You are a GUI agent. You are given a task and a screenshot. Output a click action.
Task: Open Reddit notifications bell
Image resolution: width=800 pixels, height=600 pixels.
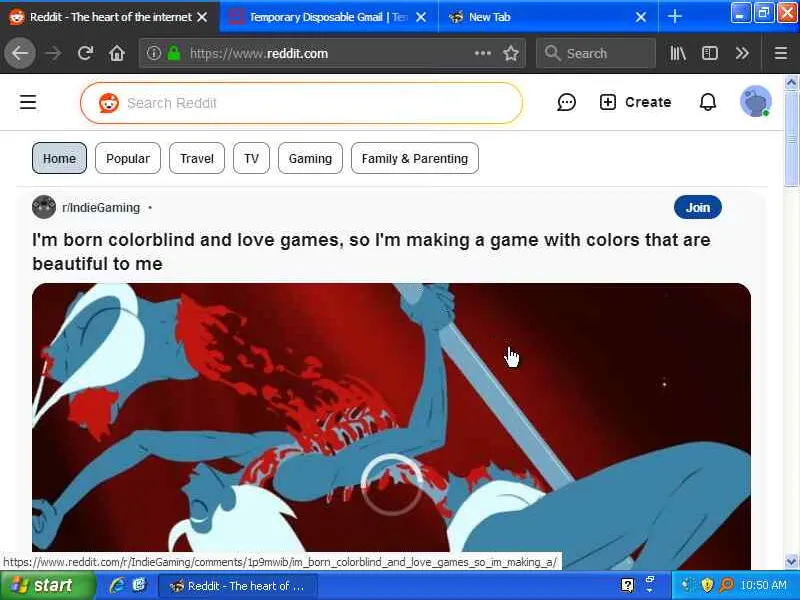[x=708, y=102]
